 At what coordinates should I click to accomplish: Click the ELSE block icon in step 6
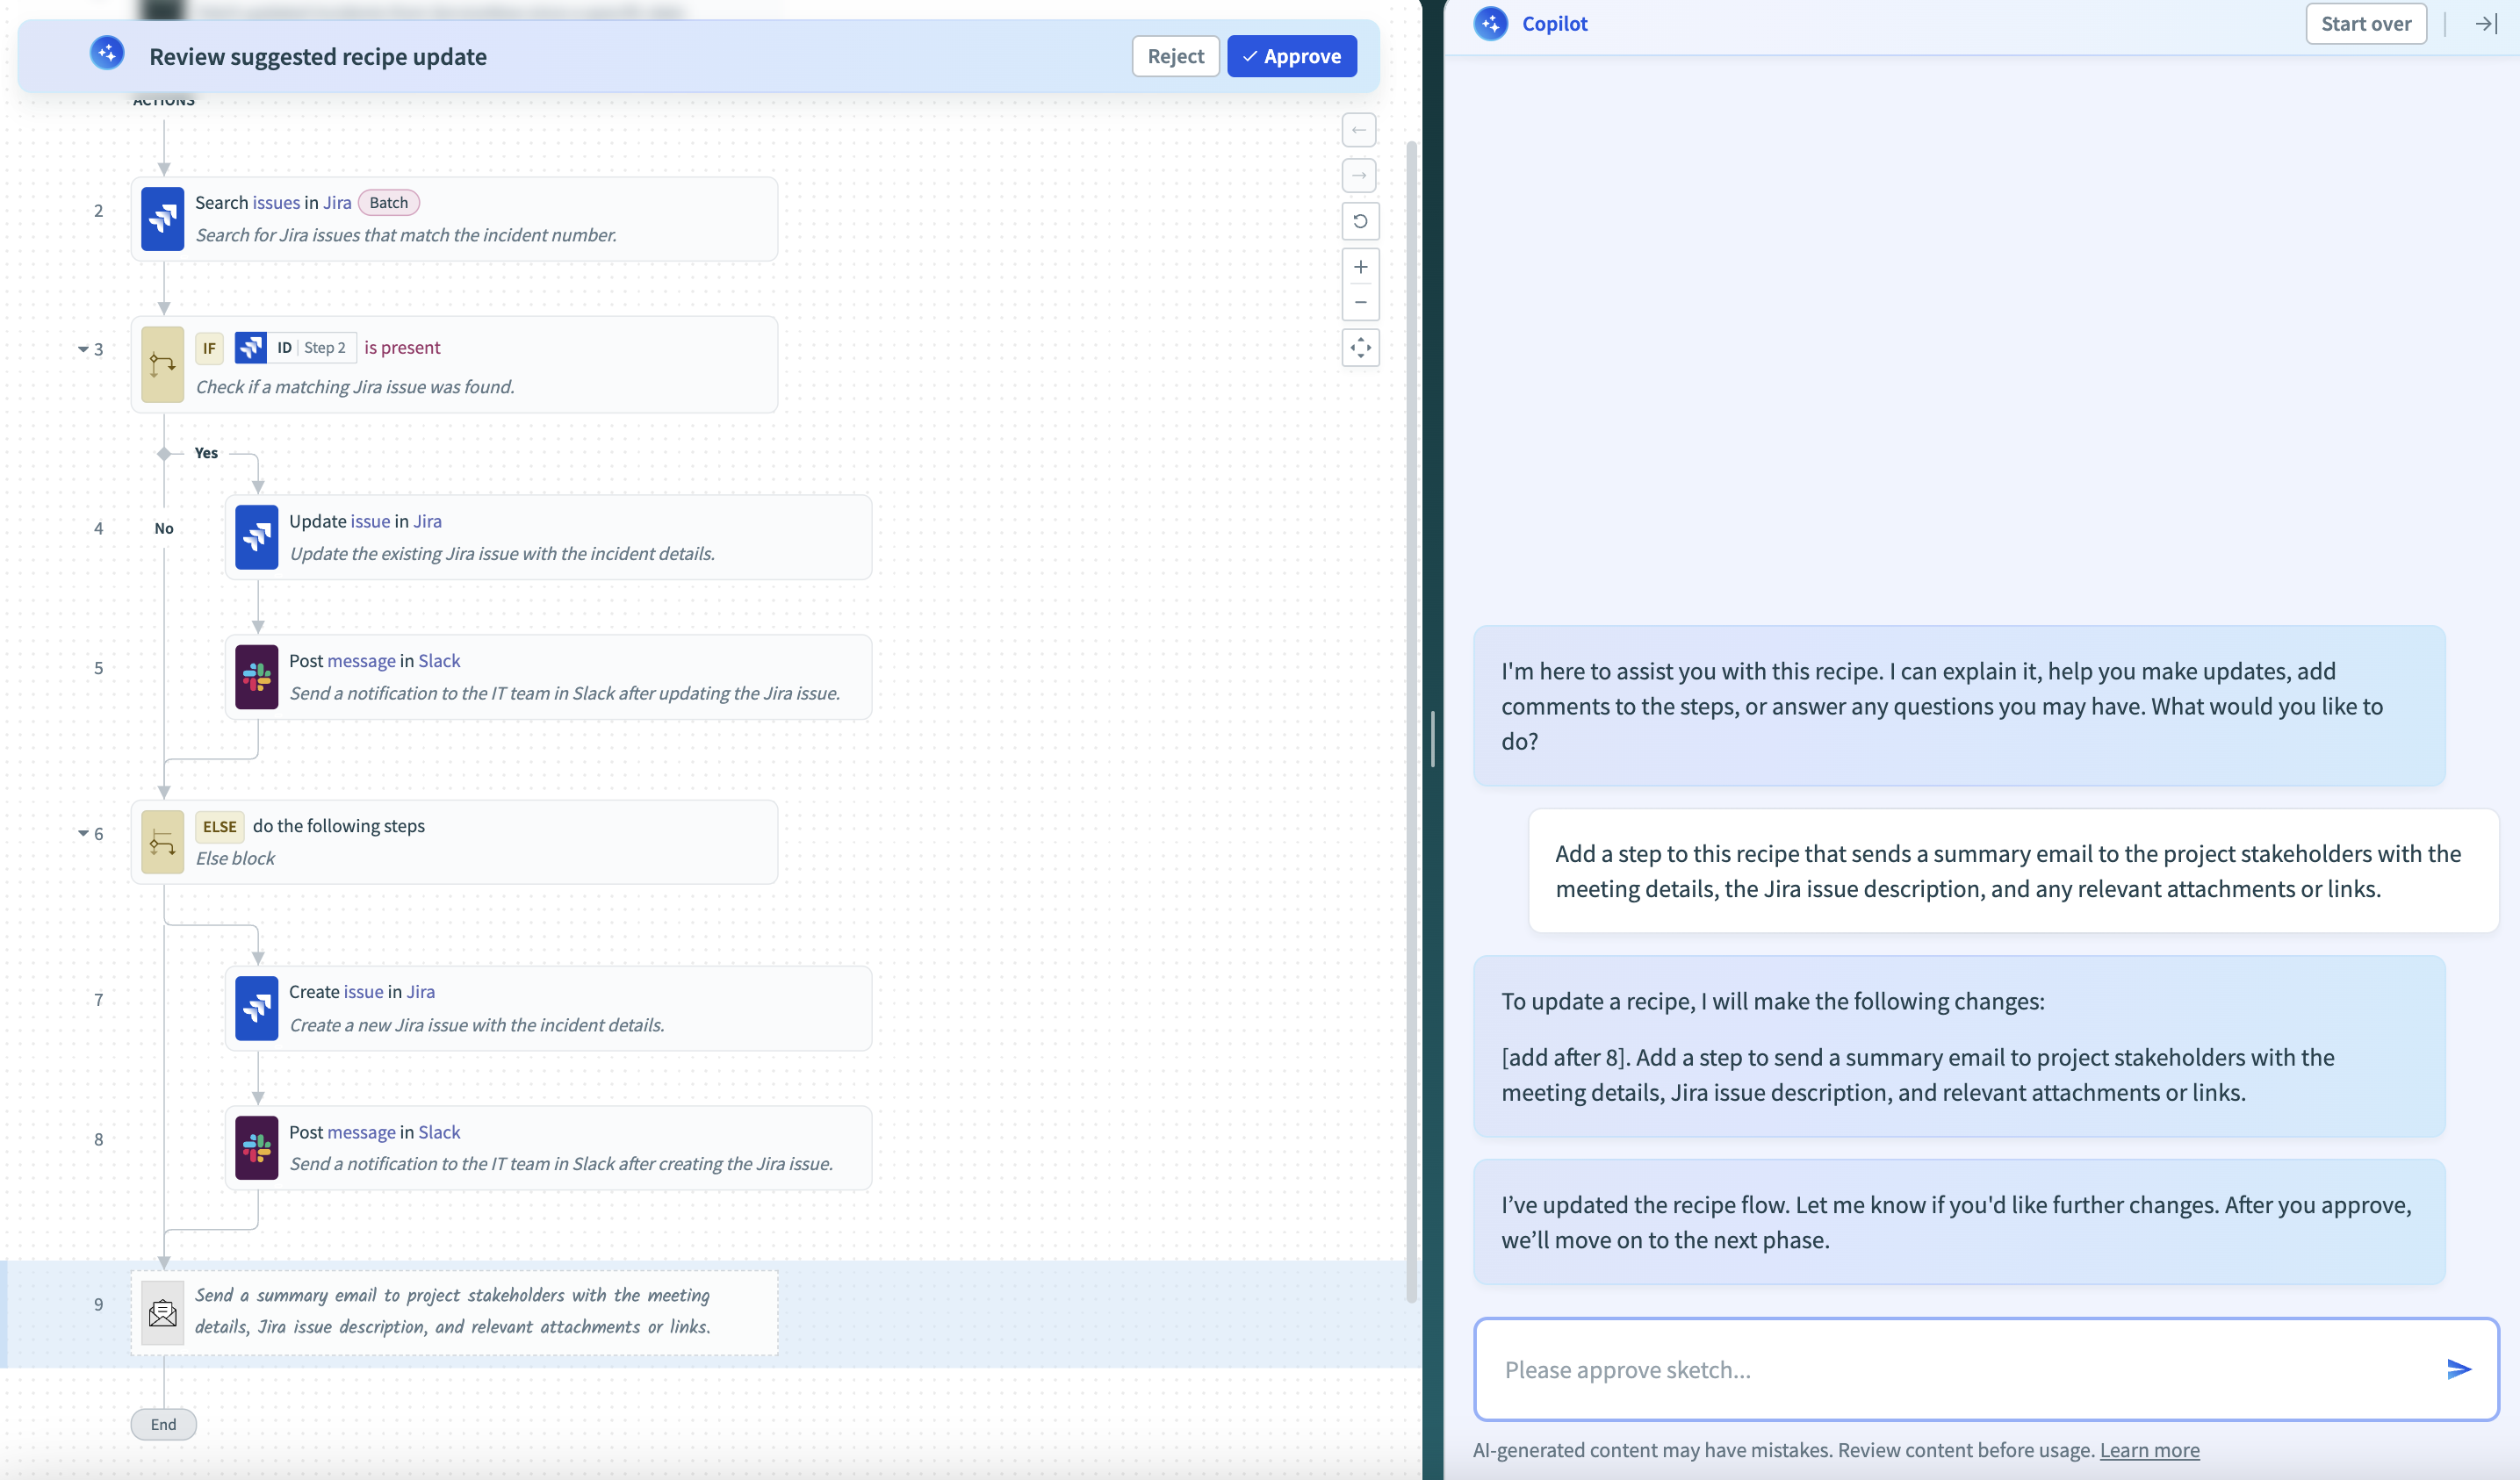click(162, 842)
